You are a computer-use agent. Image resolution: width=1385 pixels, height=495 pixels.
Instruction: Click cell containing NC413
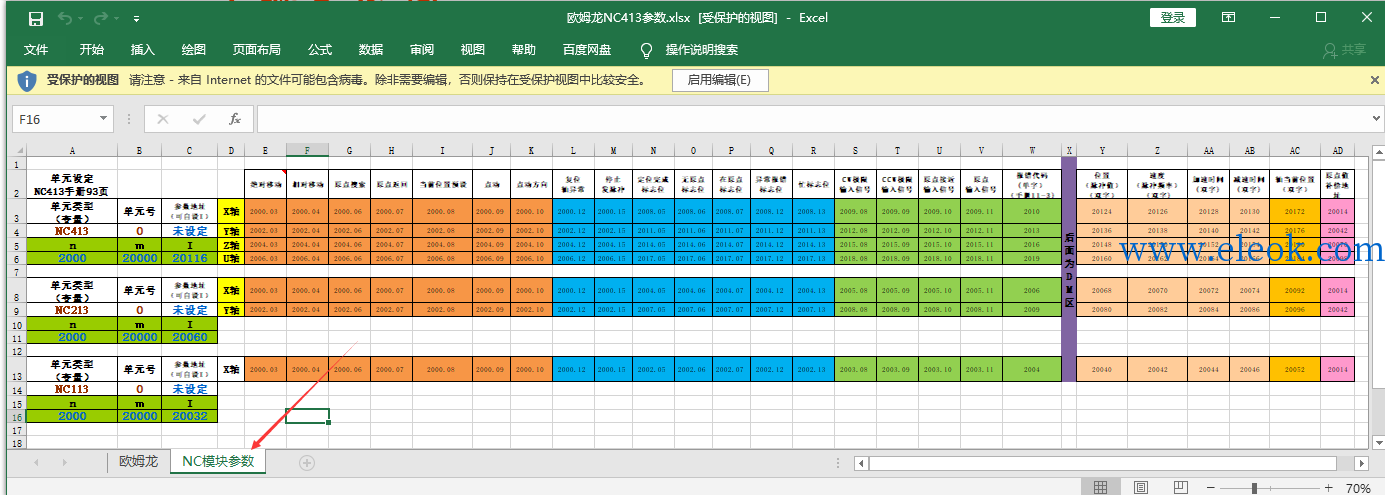pos(71,231)
